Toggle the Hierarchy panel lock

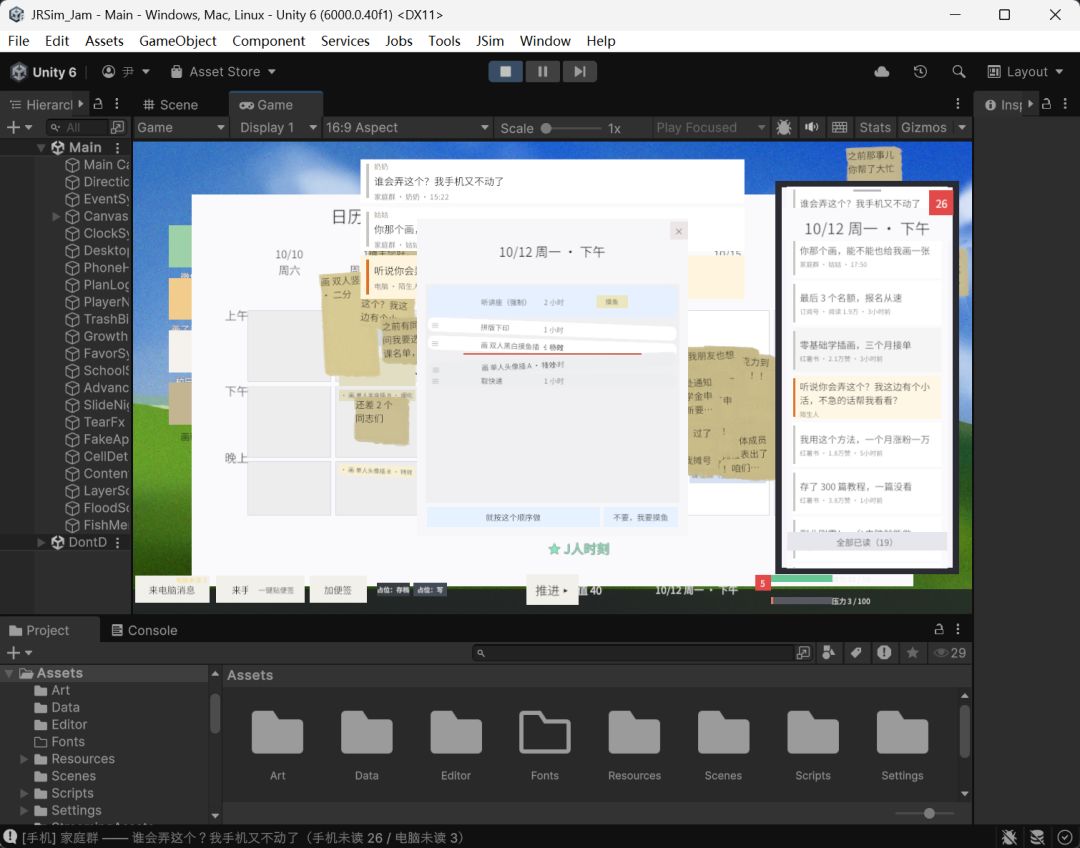point(98,104)
